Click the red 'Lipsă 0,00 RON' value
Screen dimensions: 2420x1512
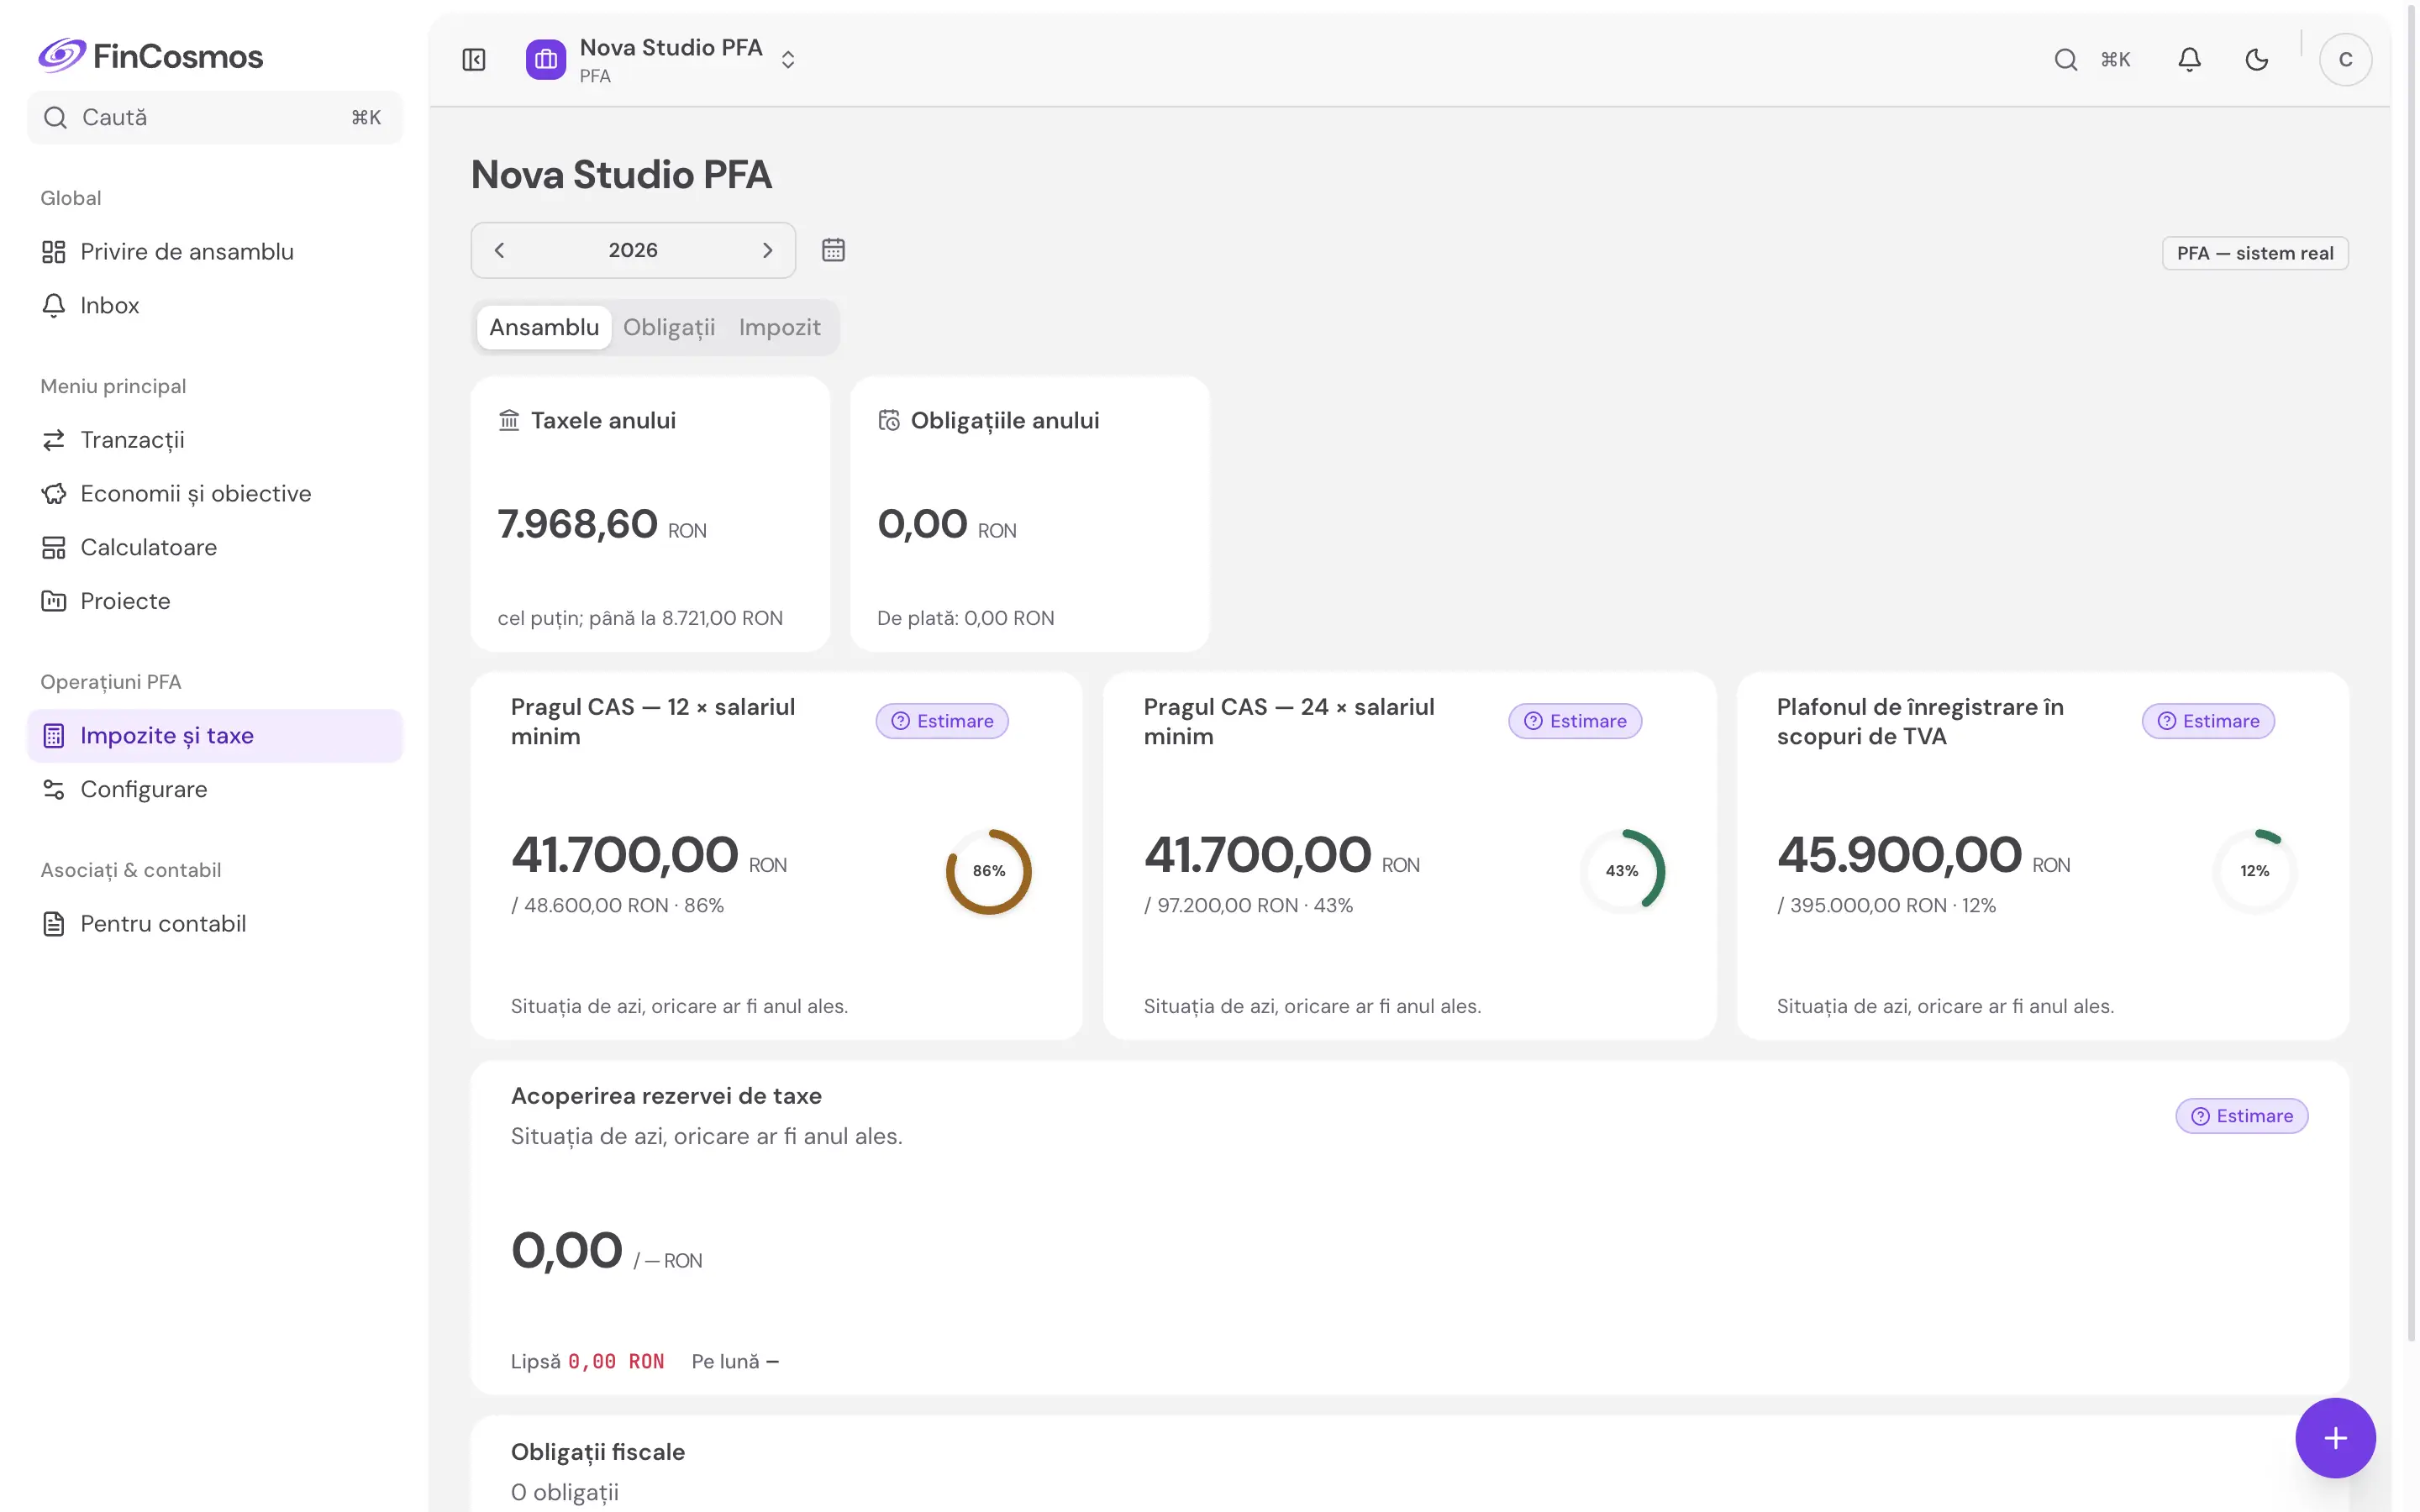(616, 1362)
